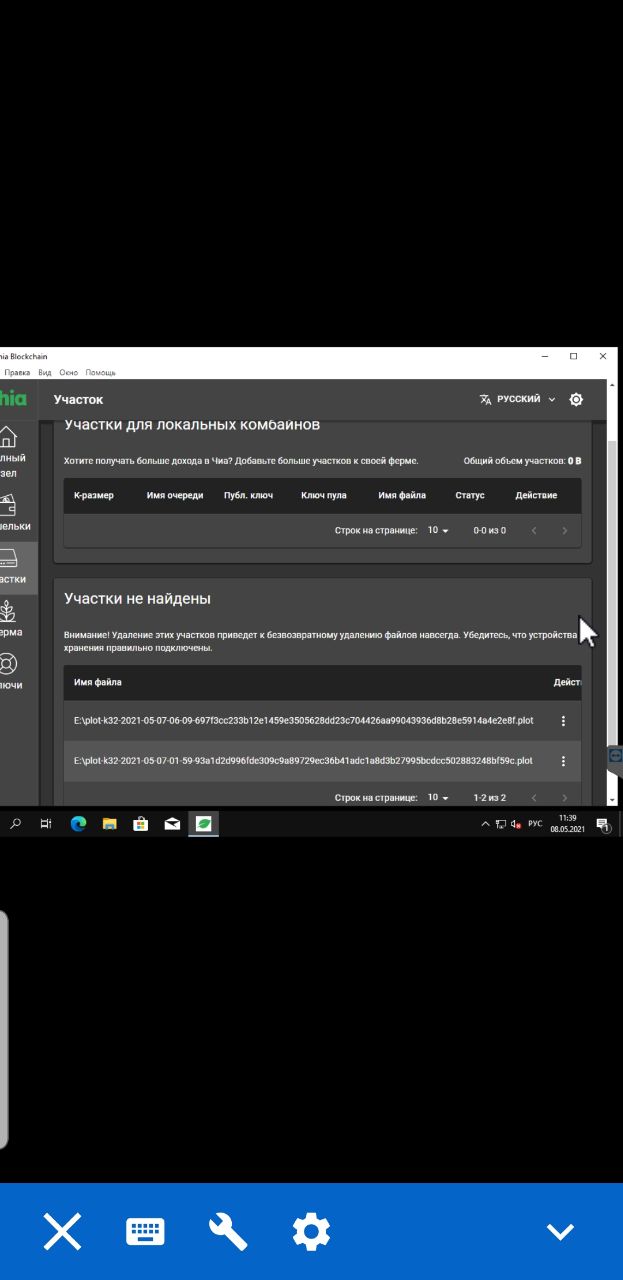This screenshot has width=623, height=1280.
Task: Open actions menu for plot ending 2e8f.plot
Action: tap(563, 721)
